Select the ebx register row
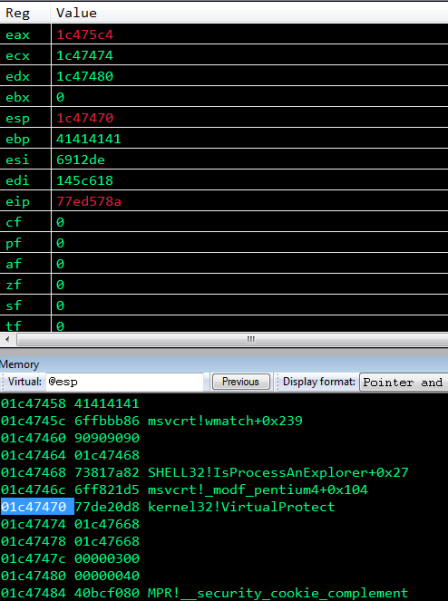This screenshot has width=448, height=601. [224, 97]
